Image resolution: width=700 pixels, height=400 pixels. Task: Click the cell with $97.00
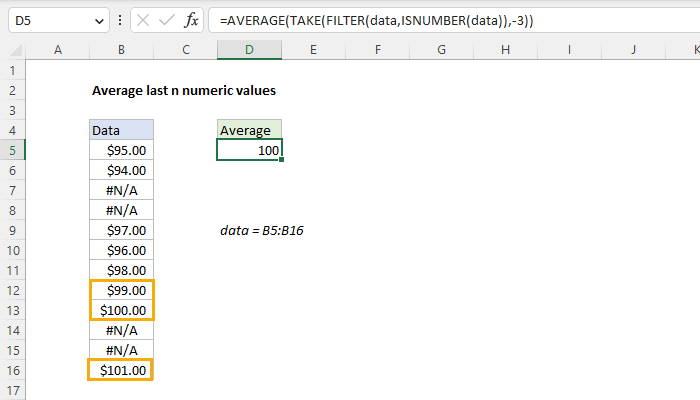121,230
